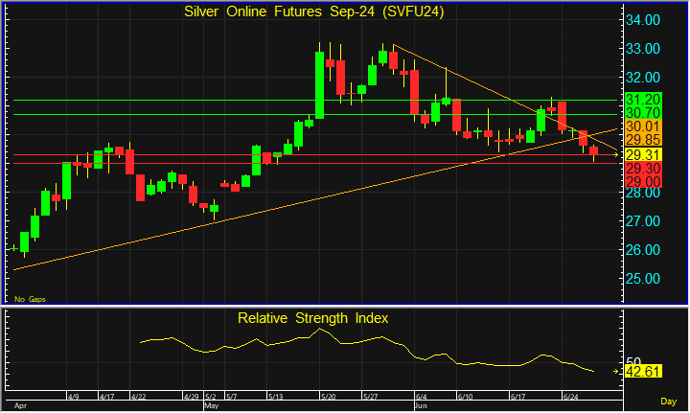Image resolution: width=690 pixels, height=413 pixels.
Task: Select the green 30.70 price level tag
Action: pos(639,114)
